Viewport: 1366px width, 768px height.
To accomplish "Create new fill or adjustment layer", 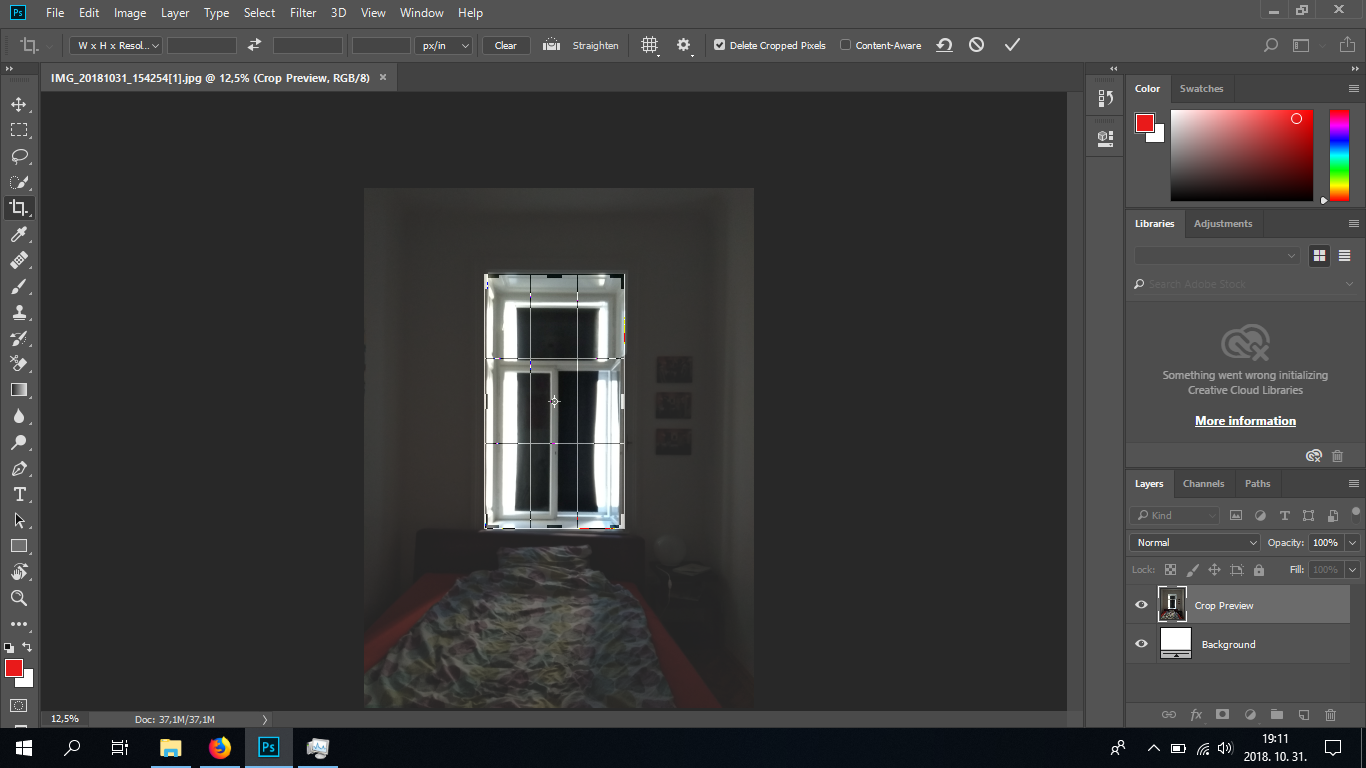I will coord(1249,715).
